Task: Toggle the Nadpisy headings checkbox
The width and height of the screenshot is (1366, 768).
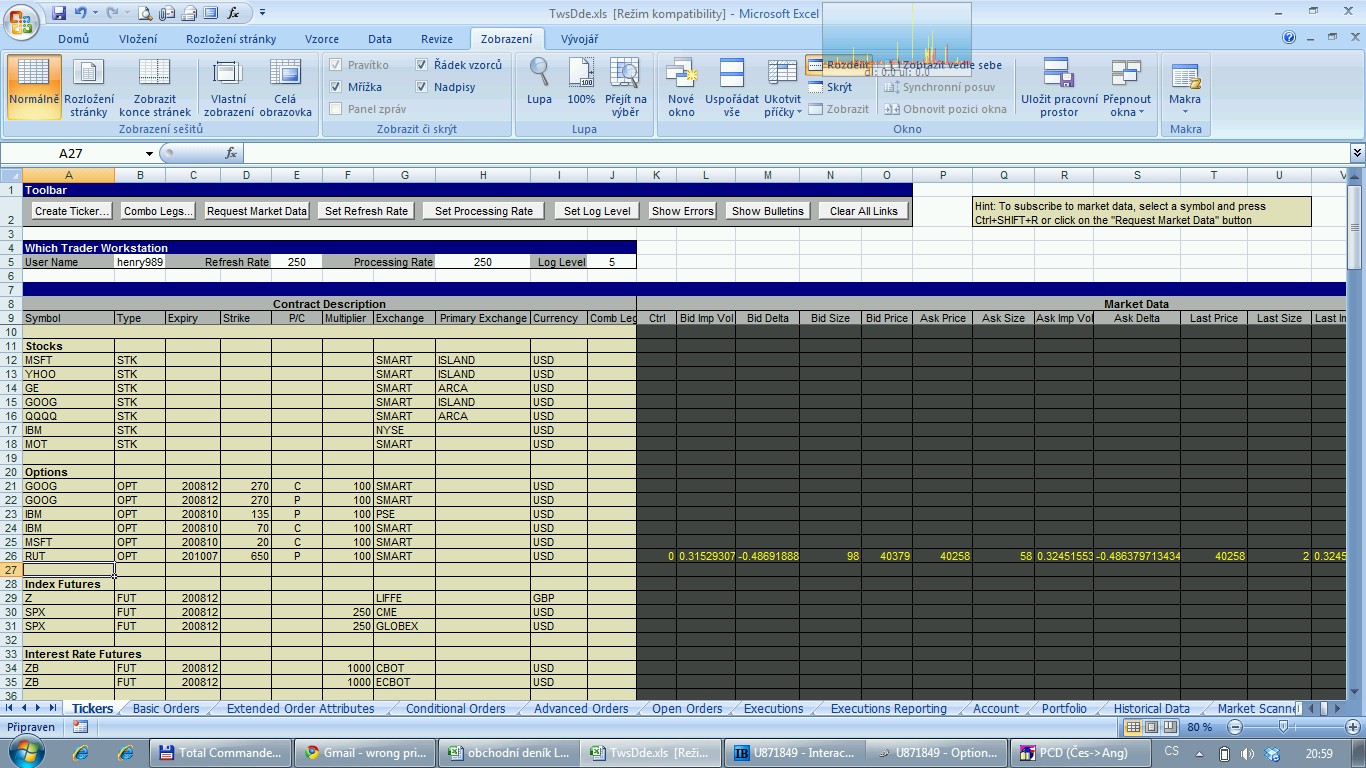Action: pyautogui.click(x=422, y=87)
